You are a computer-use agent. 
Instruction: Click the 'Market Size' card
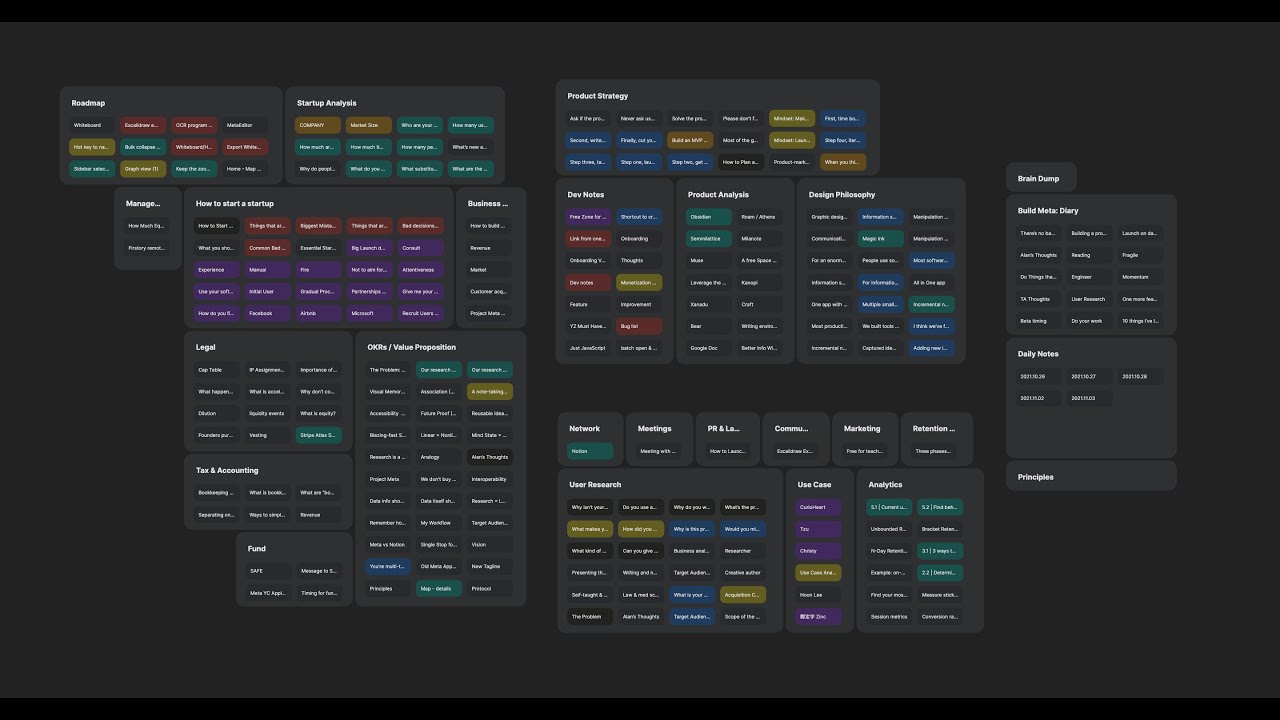click(x=368, y=125)
